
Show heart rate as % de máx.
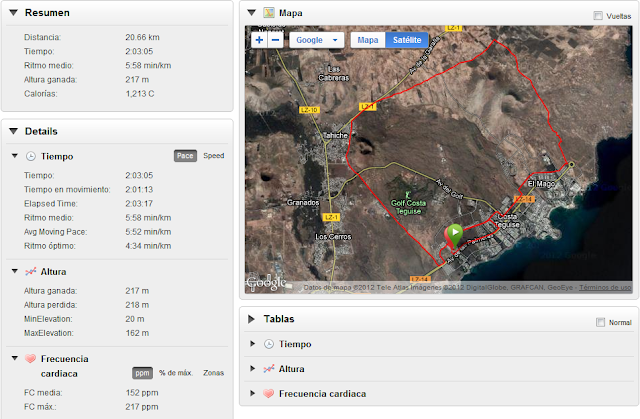(x=175, y=373)
